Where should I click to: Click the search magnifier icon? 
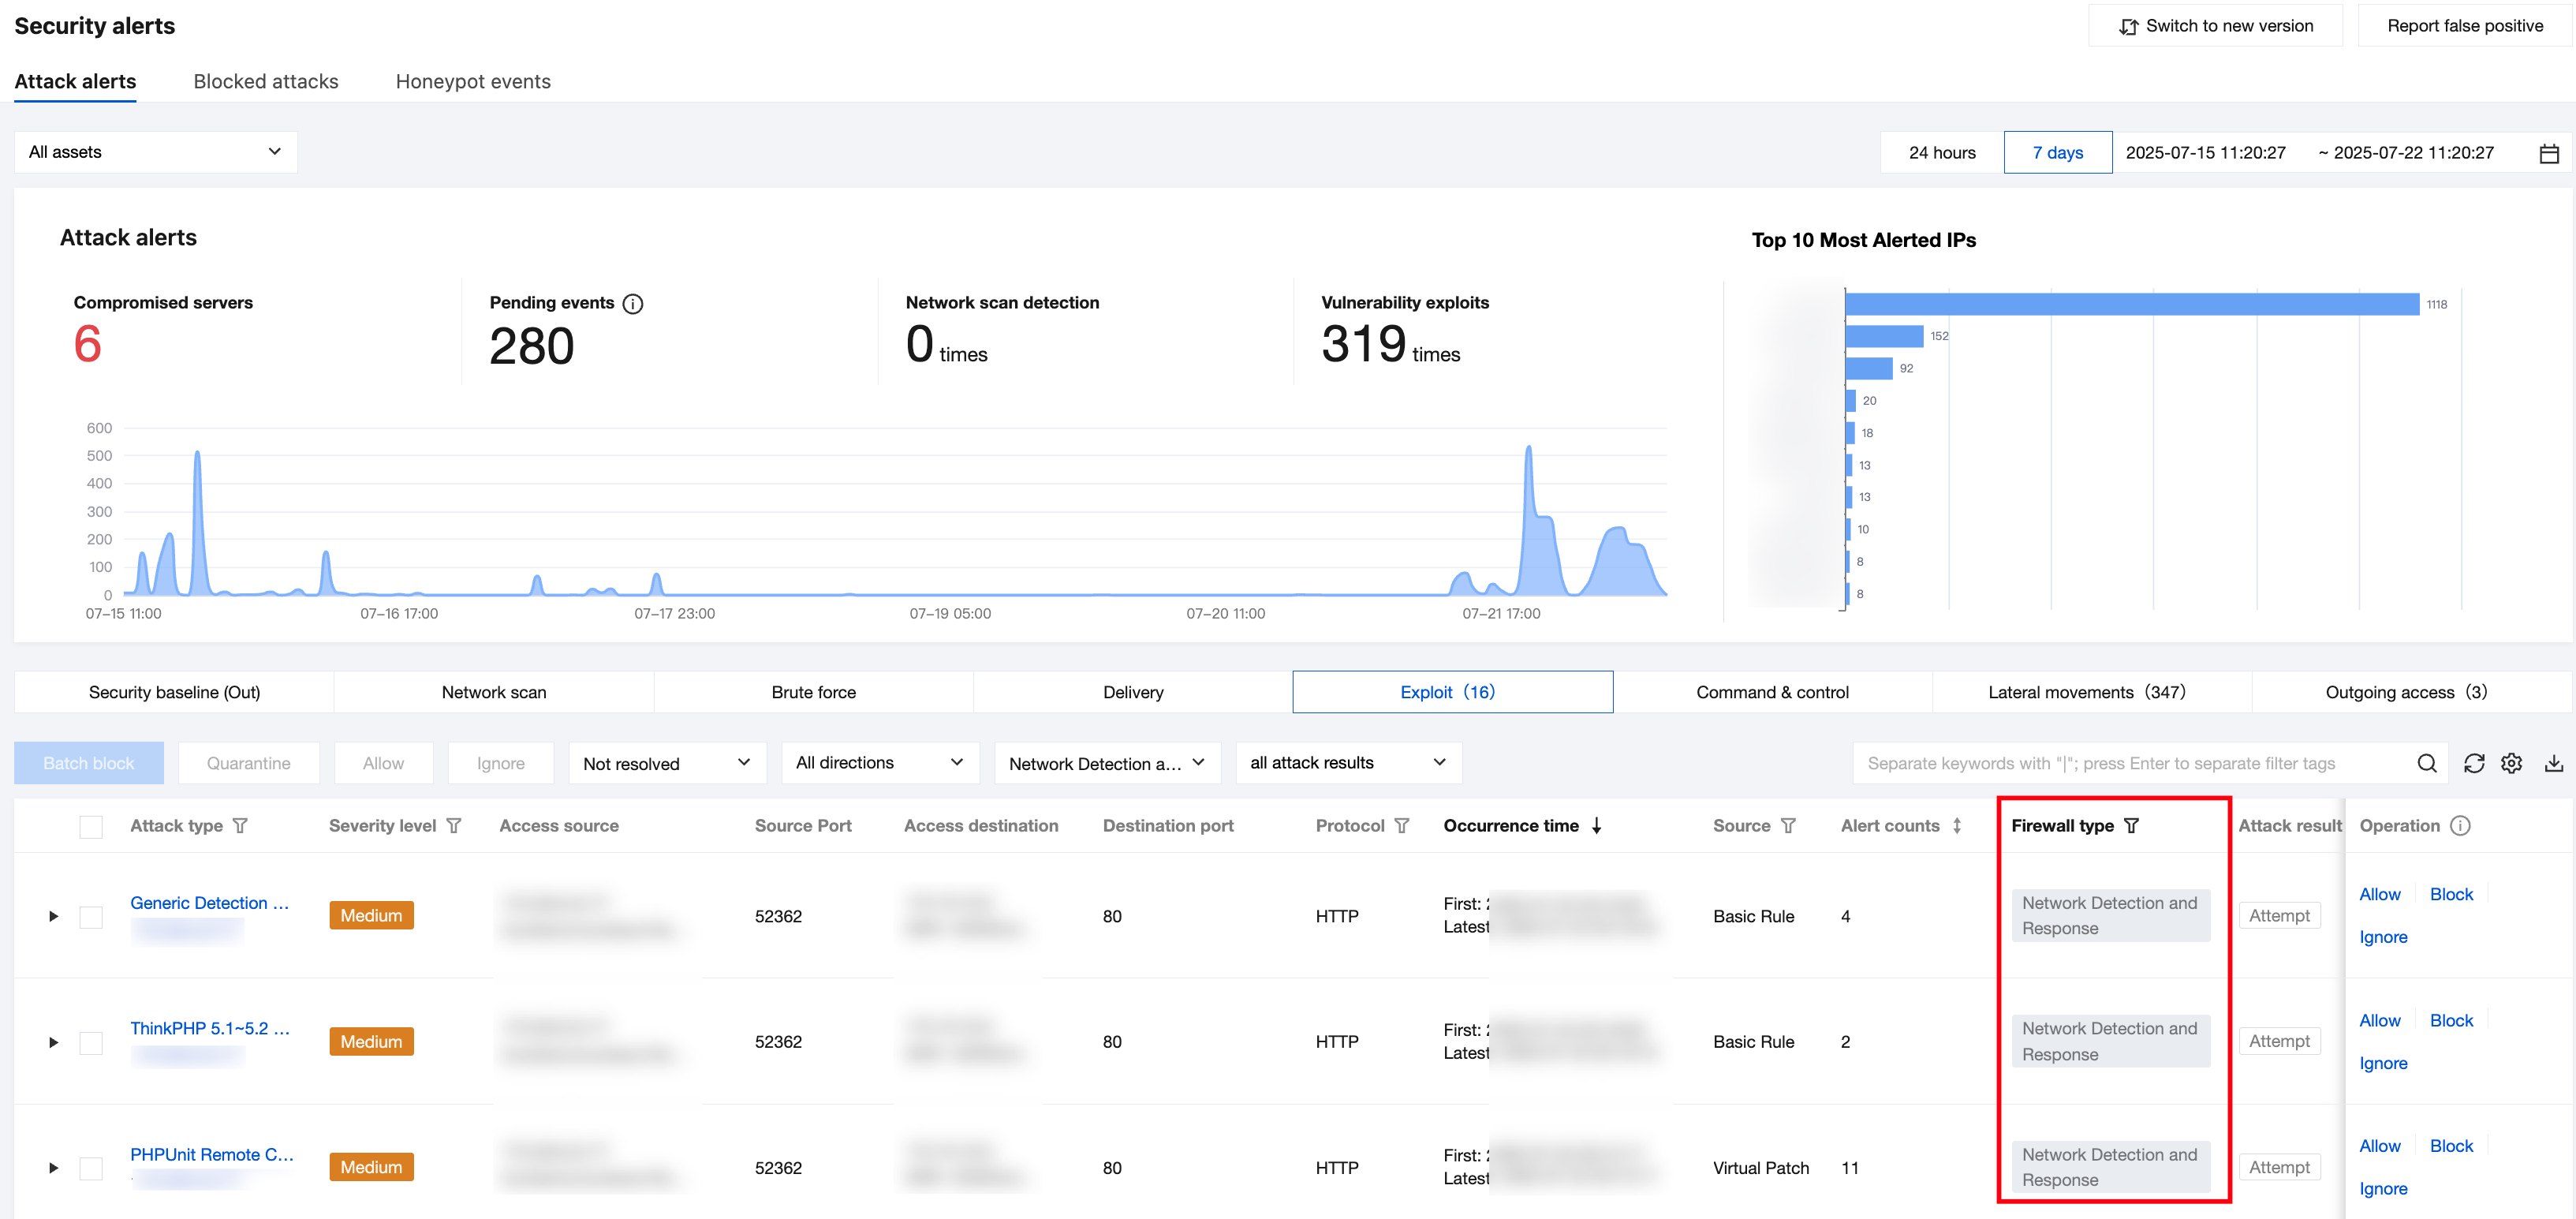click(x=2426, y=763)
